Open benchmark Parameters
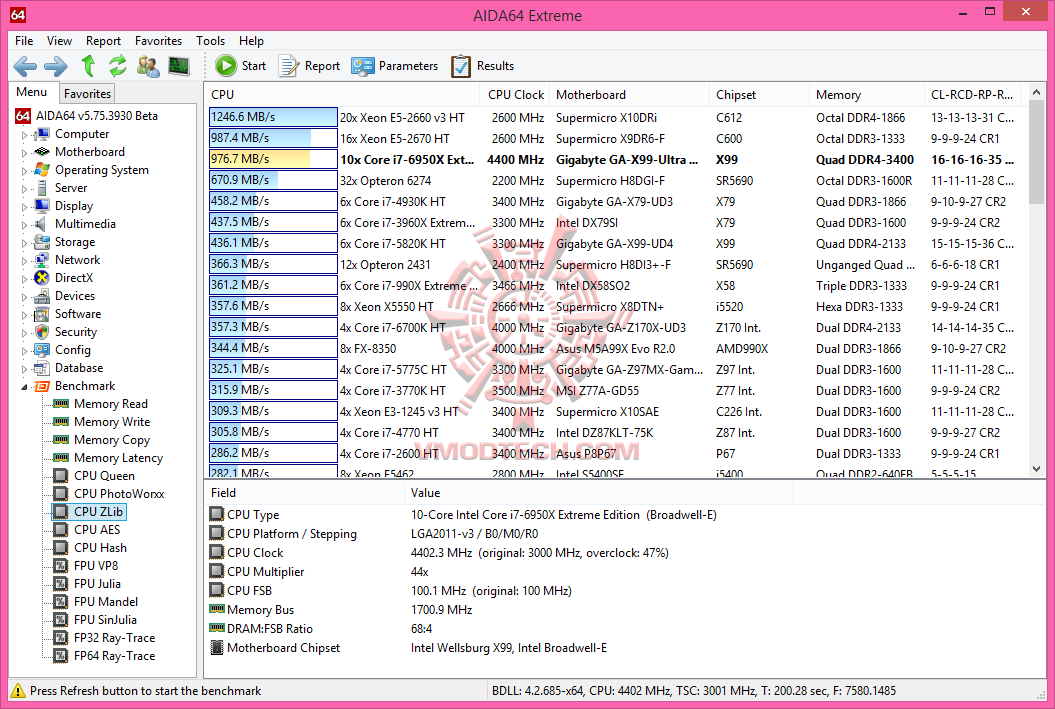 coord(394,66)
